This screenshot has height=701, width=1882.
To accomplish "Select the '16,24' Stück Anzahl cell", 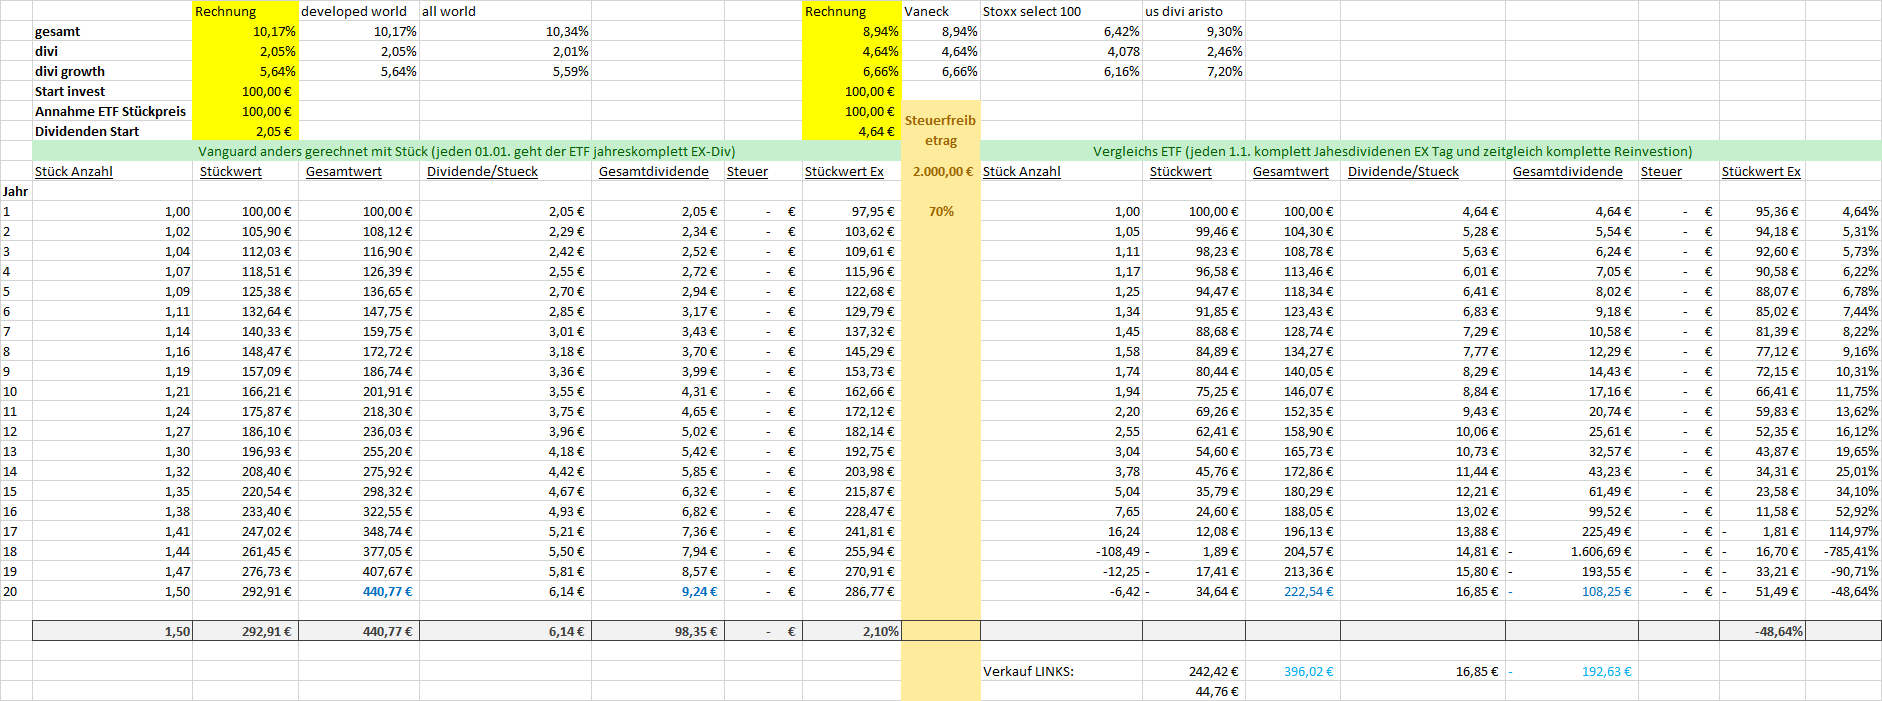I will [x=1061, y=531].
